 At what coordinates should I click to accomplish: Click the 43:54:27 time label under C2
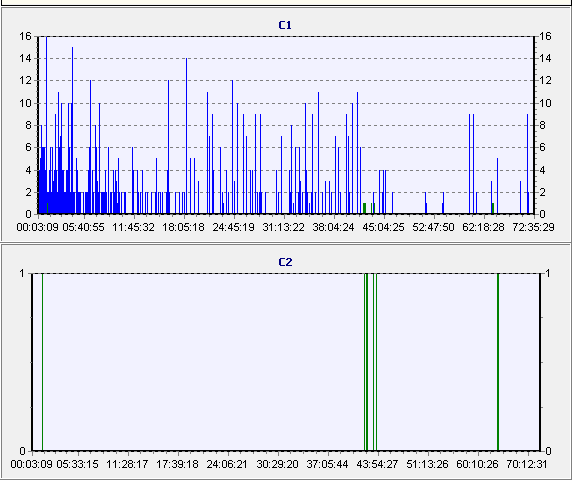click(377, 464)
